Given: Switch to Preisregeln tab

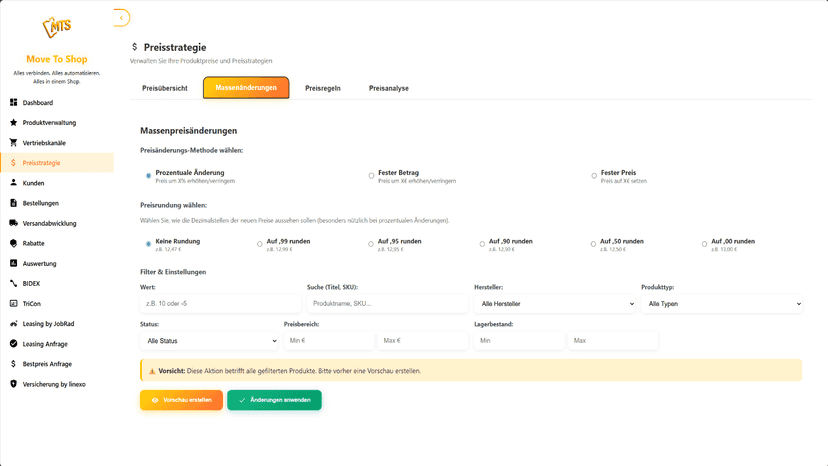Looking at the screenshot, I should pos(323,88).
